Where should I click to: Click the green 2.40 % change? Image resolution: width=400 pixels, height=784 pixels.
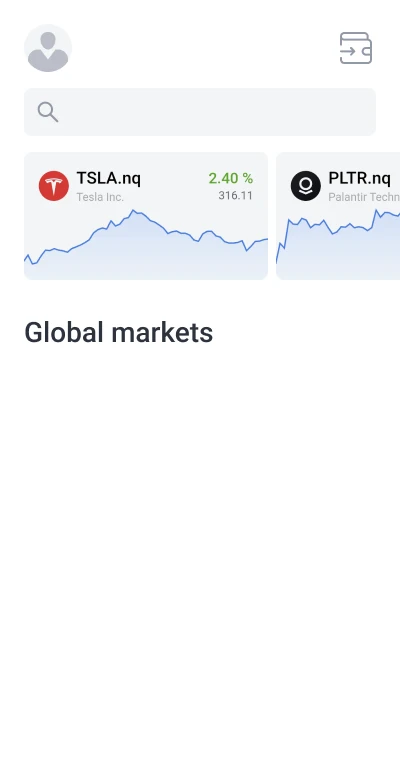click(230, 178)
